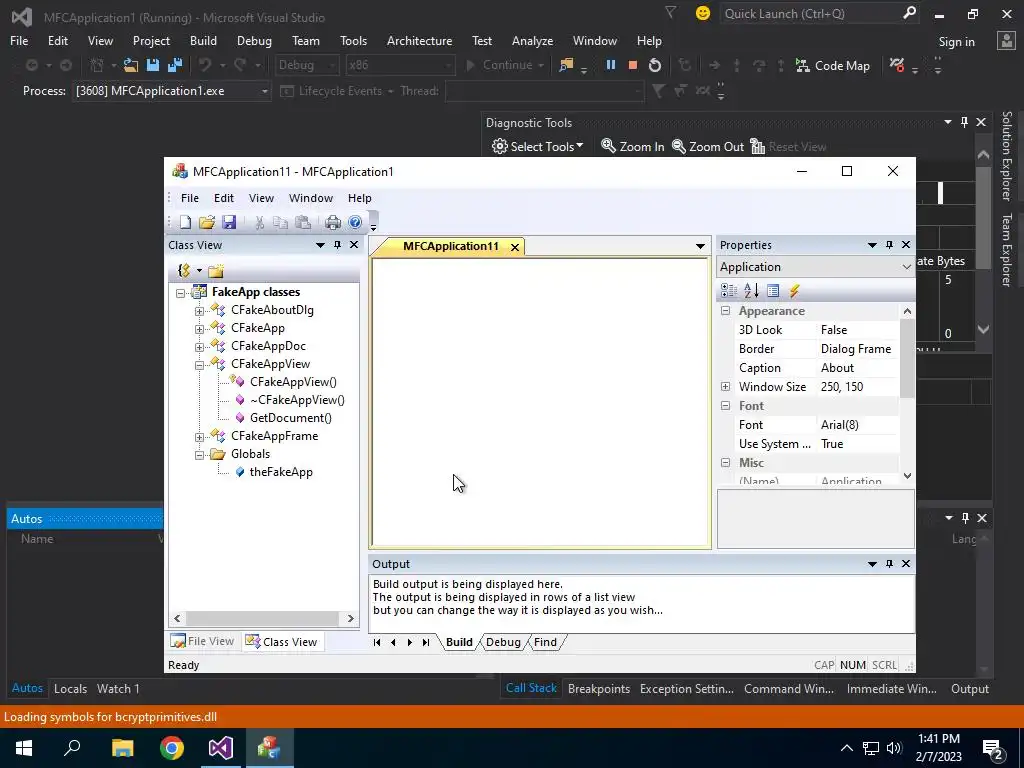Switch to the Debug output tab
Image resolution: width=1024 pixels, height=768 pixels.
(503, 642)
